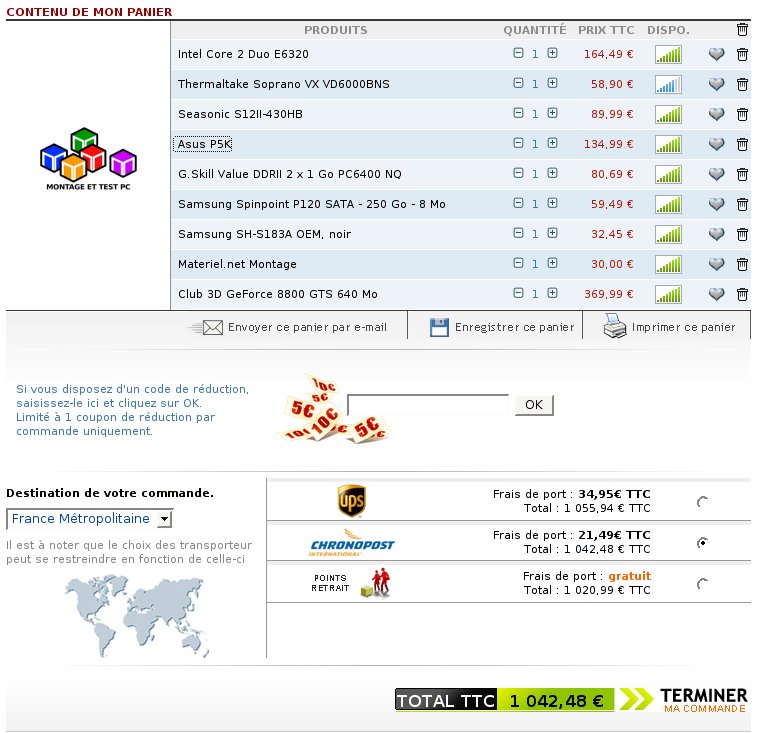The width and height of the screenshot is (758, 733).
Task: Decrease quantity of Samsung SH-S183A OEM
Action: click(x=518, y=233)
